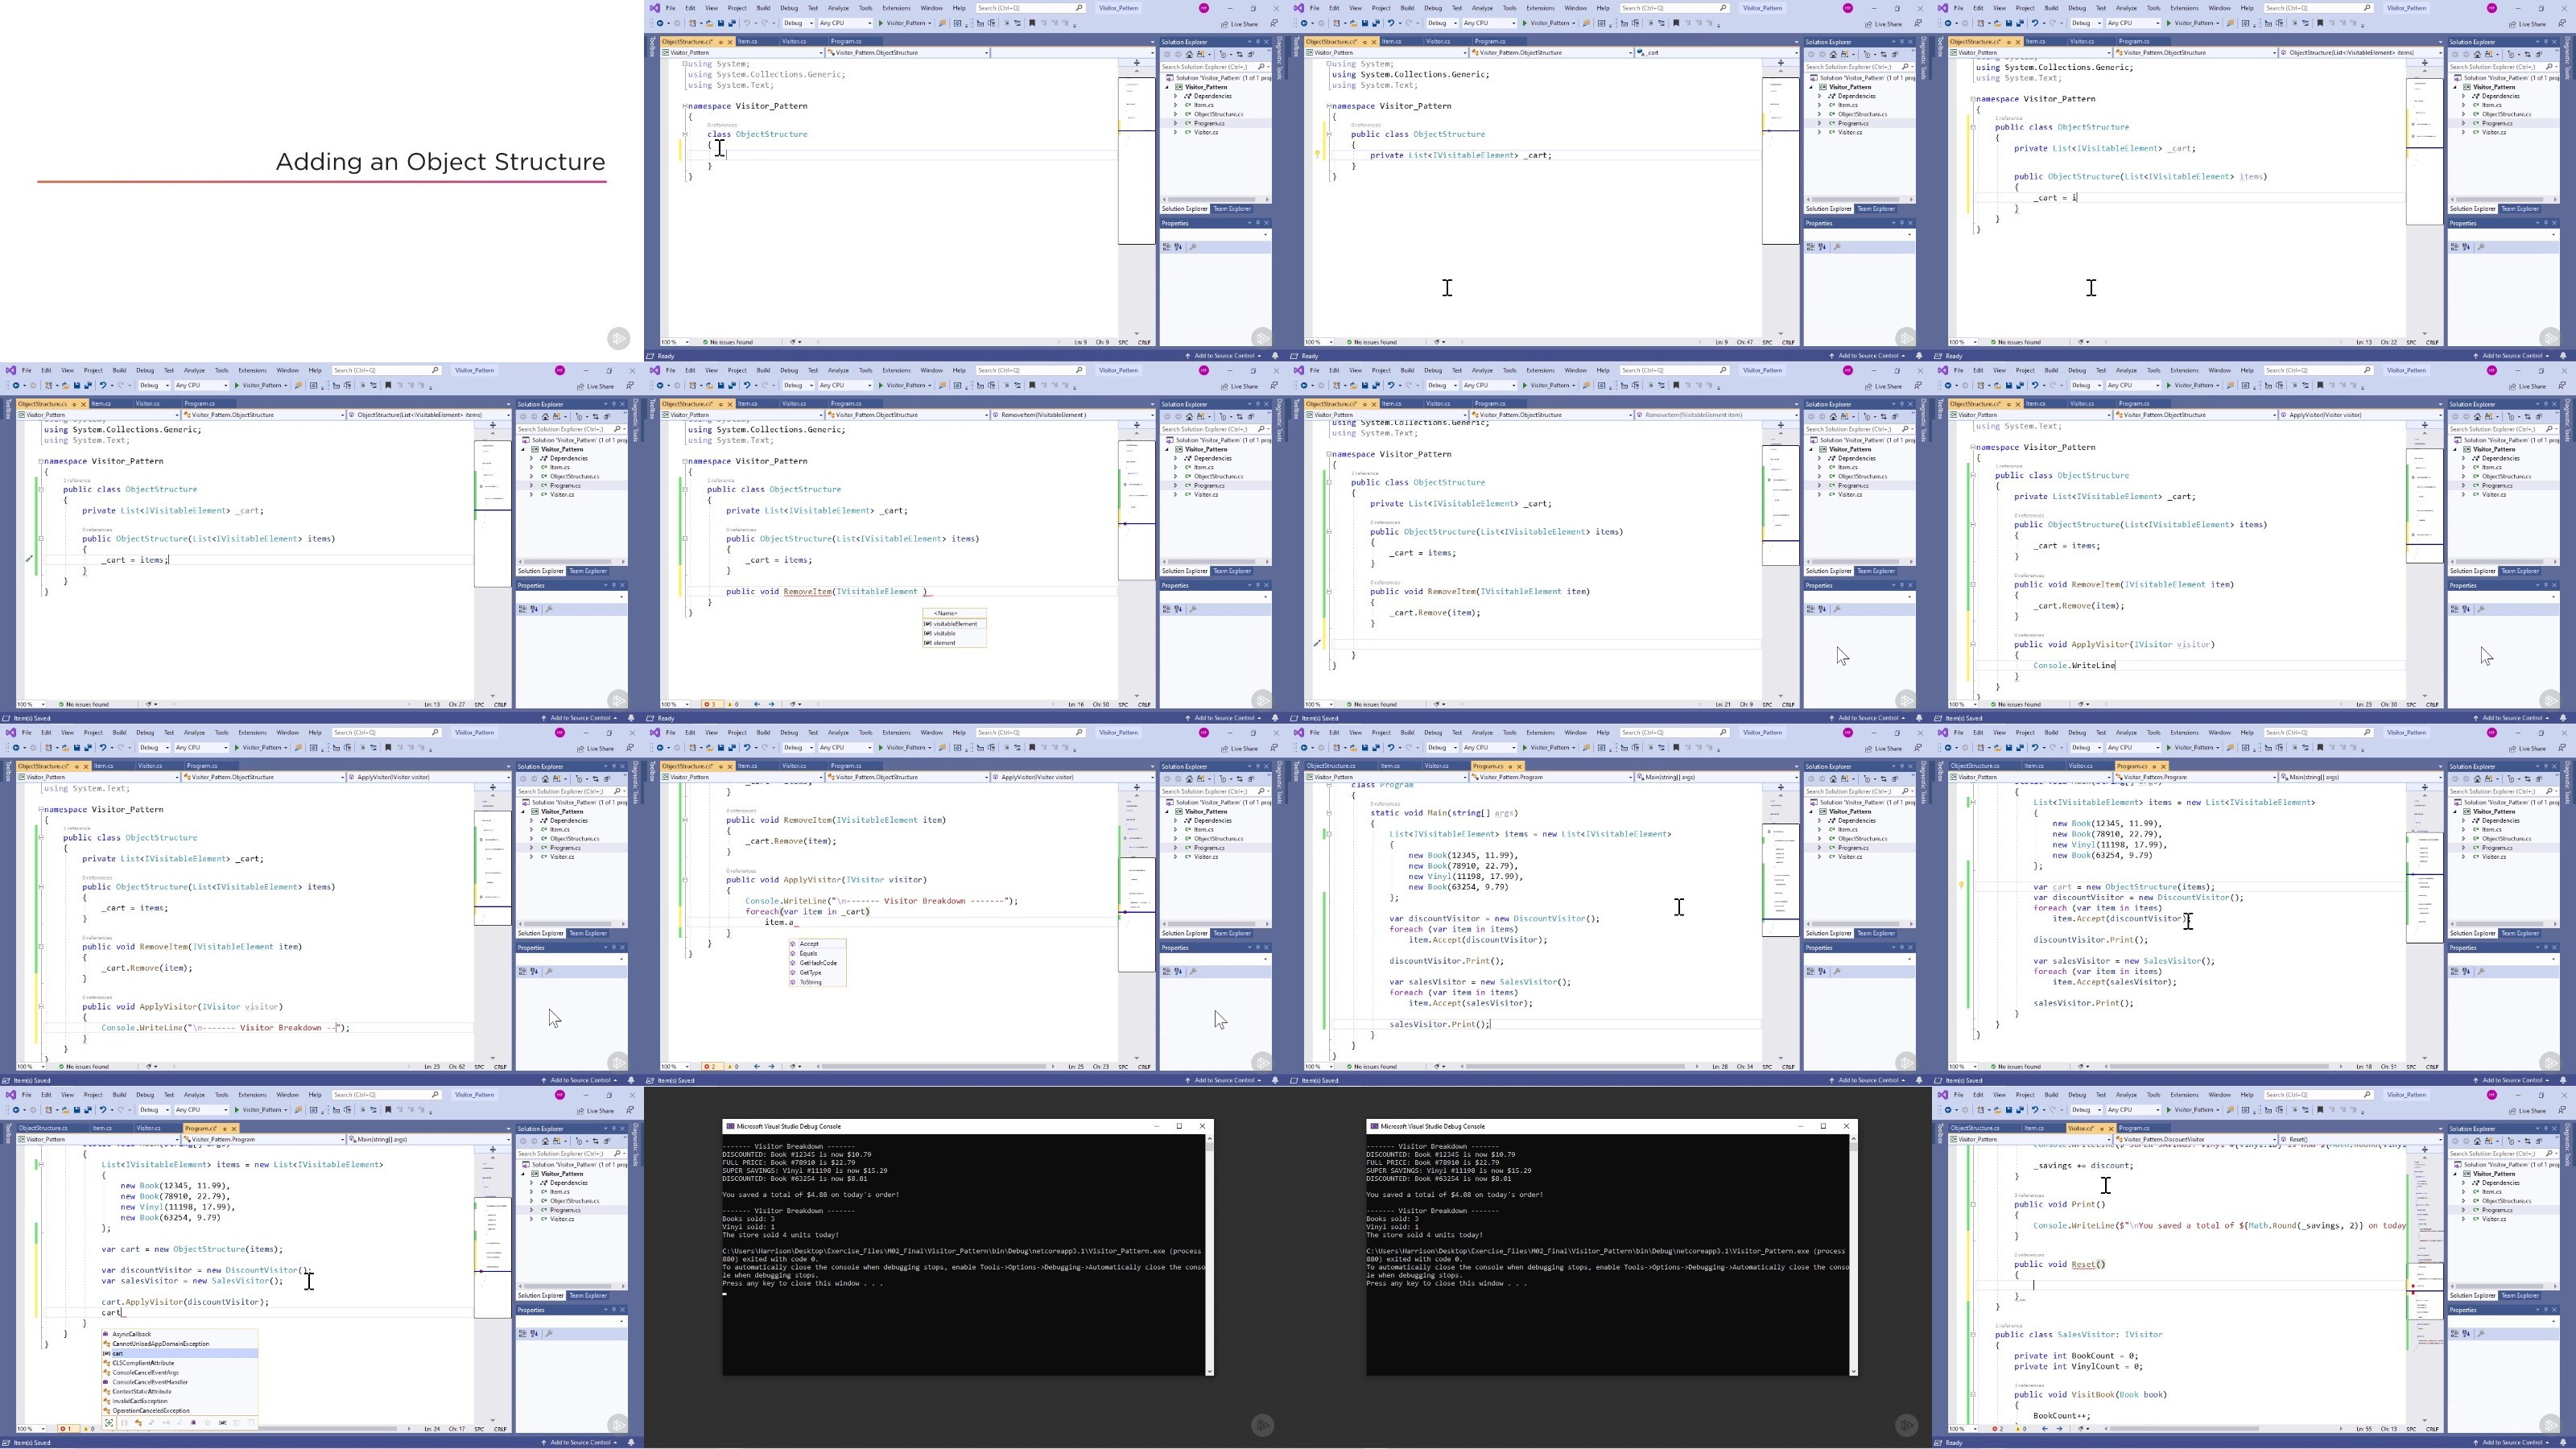Click scrollbar of Debug Console showing blinking cursor
Viewport: 2576px width, 1449px height.
point(1209,1255)
